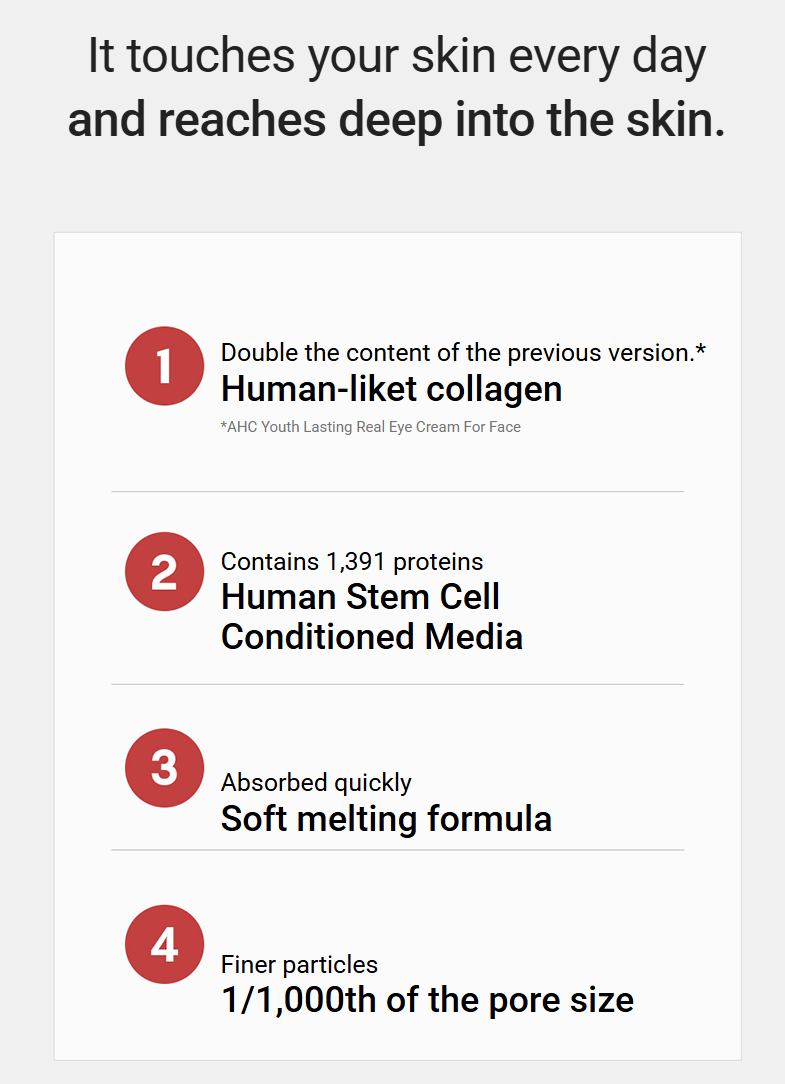Click 'It touches your skin every day' headline
This screenshot has height=1084, width=785.
click(x=397, y=57)
